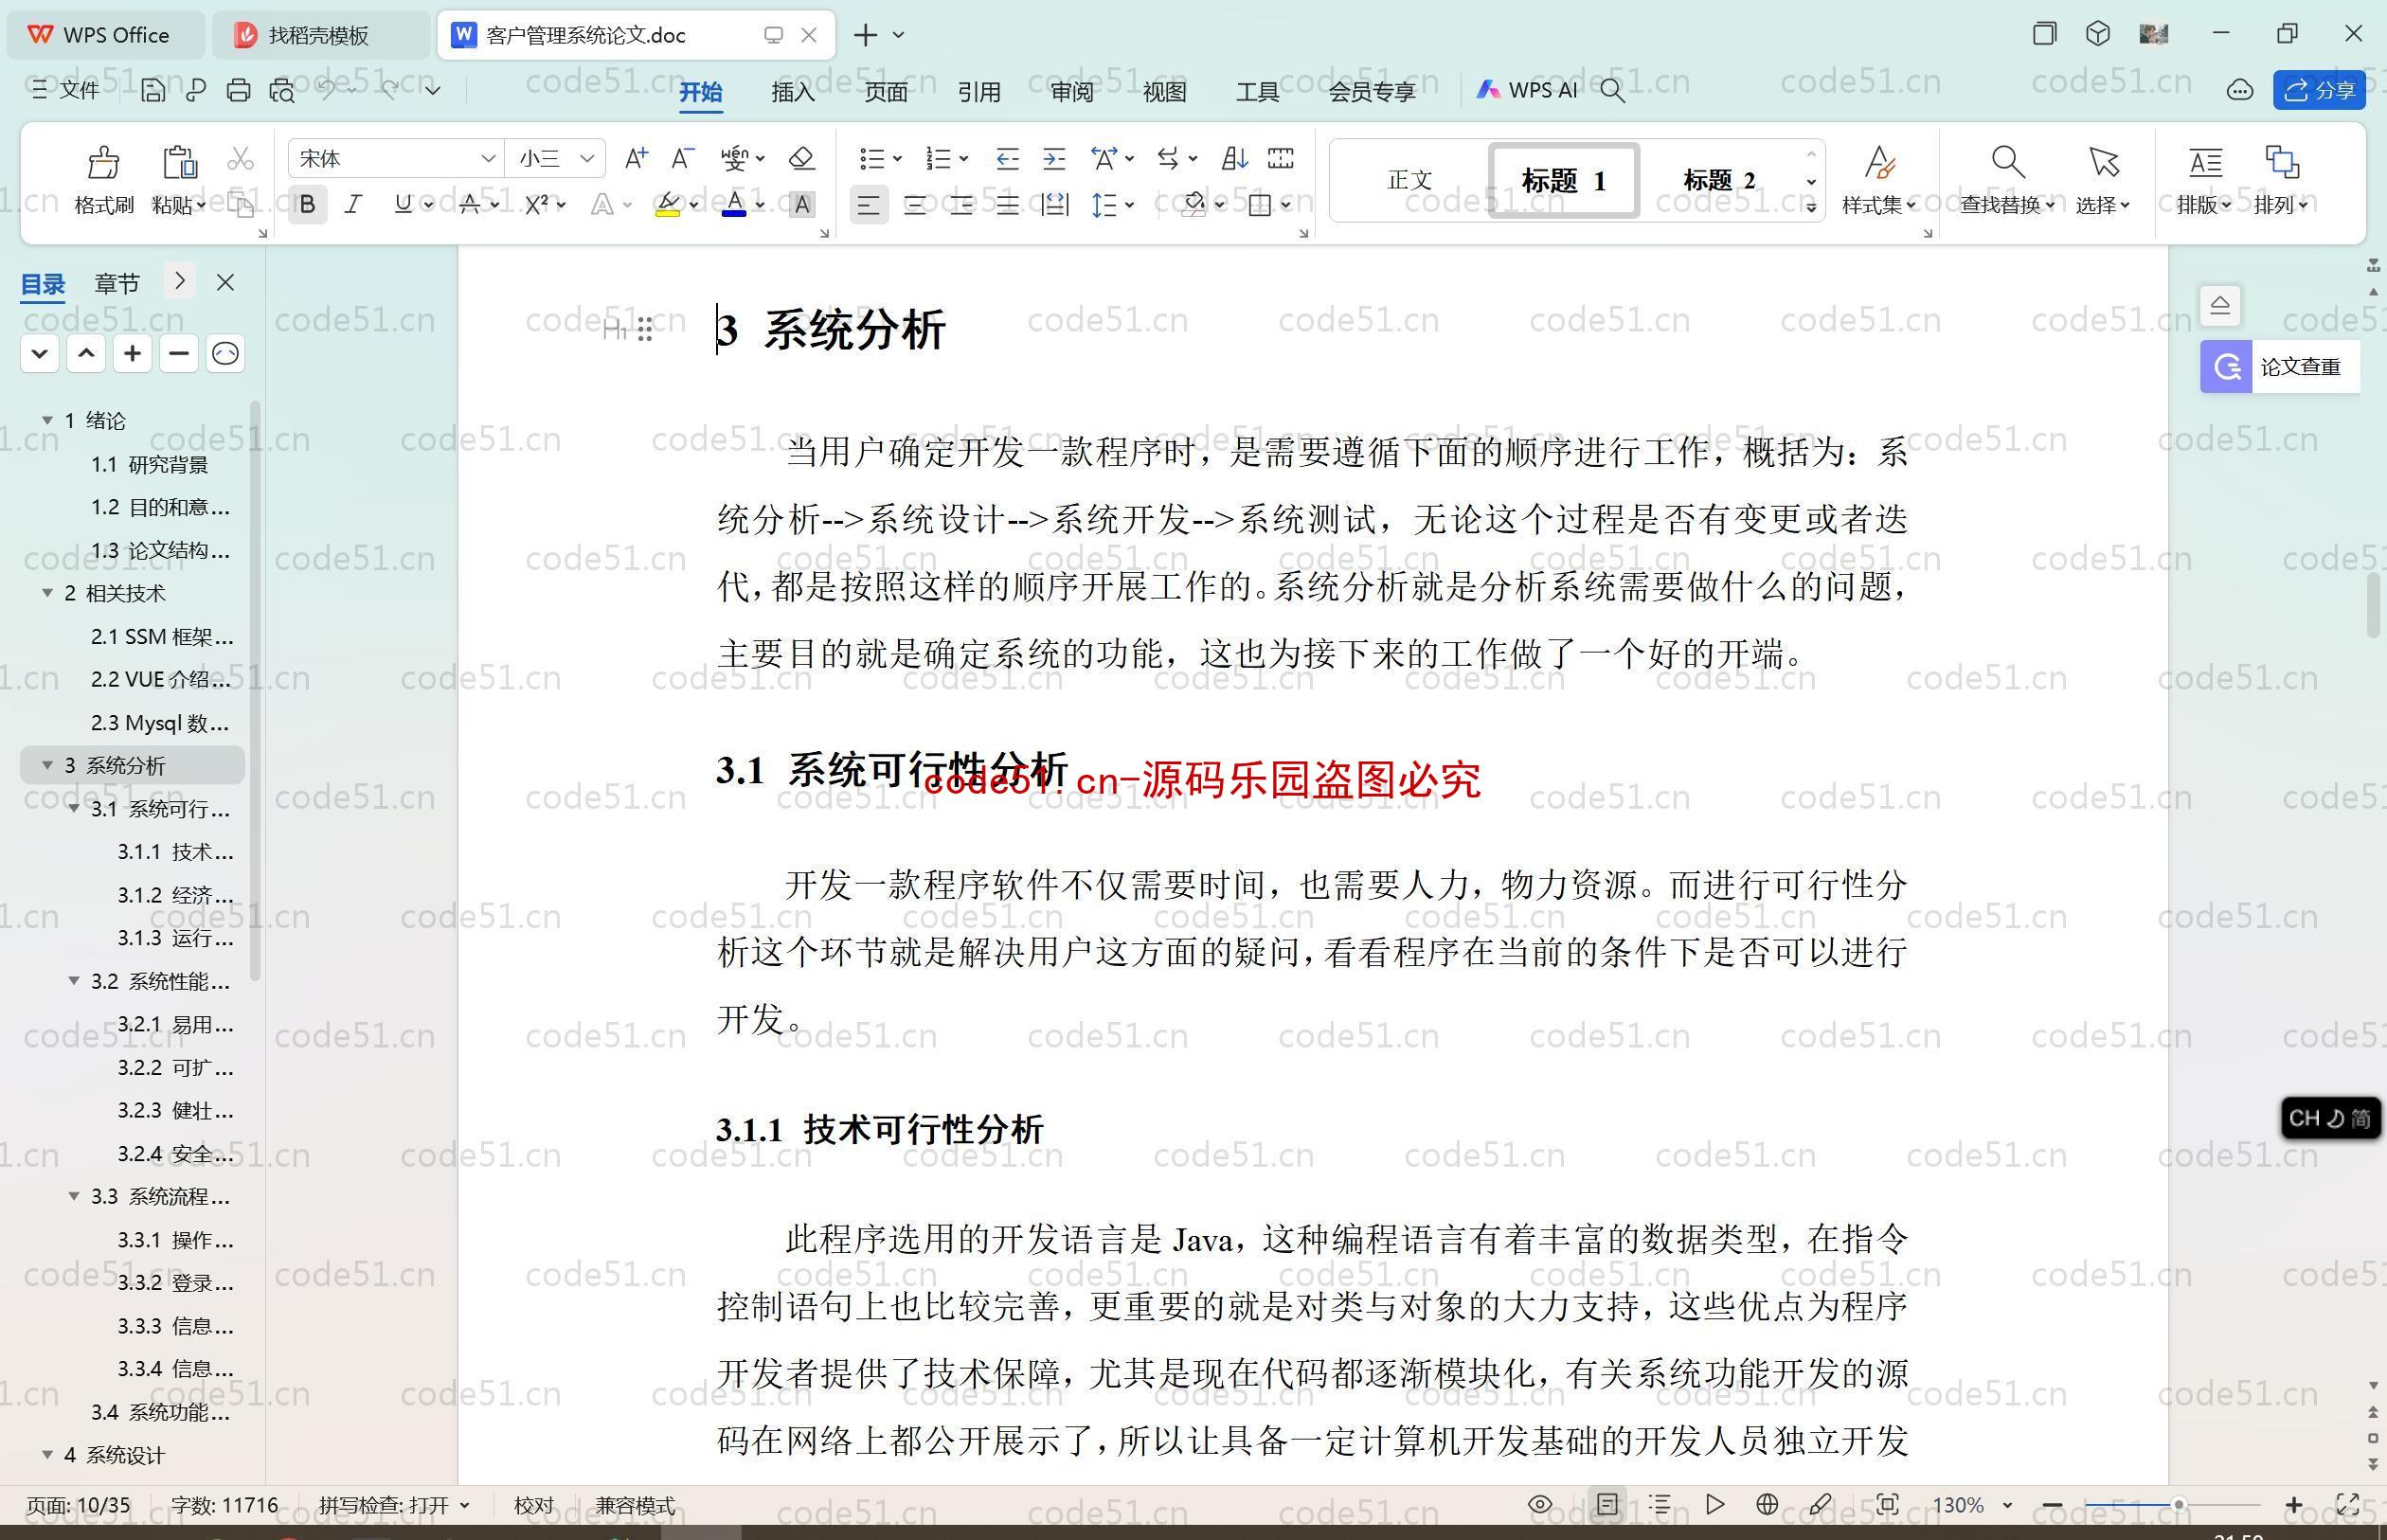Expand the styles gallery more arrow

pos(1811,208)
